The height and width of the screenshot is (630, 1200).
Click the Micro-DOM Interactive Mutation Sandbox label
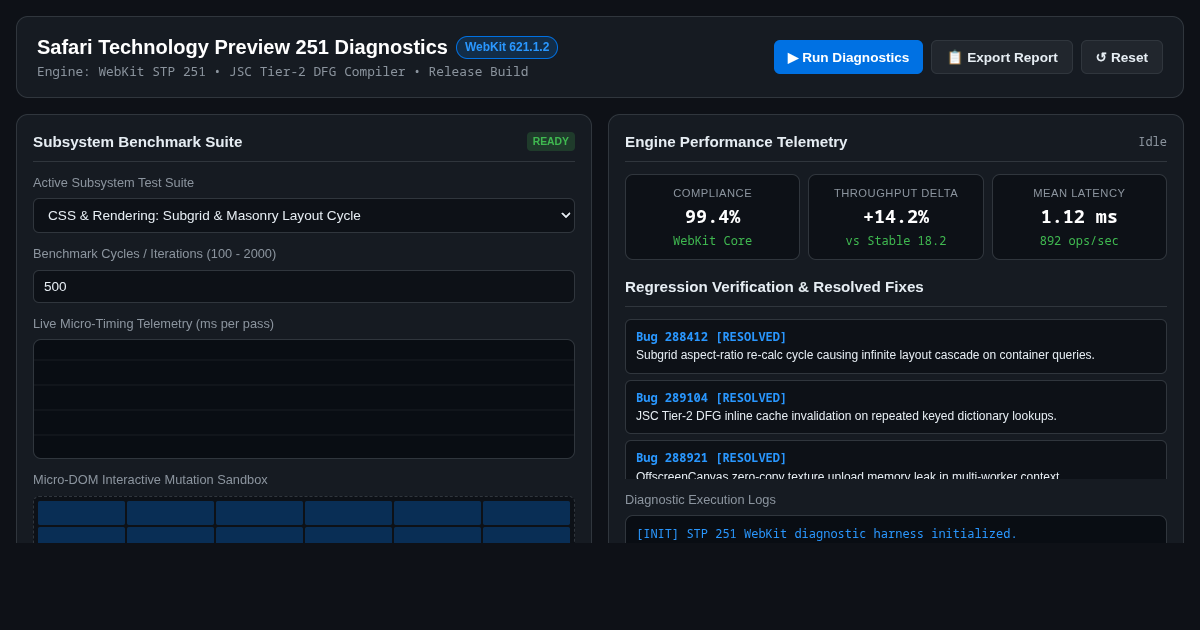point(150,480)
